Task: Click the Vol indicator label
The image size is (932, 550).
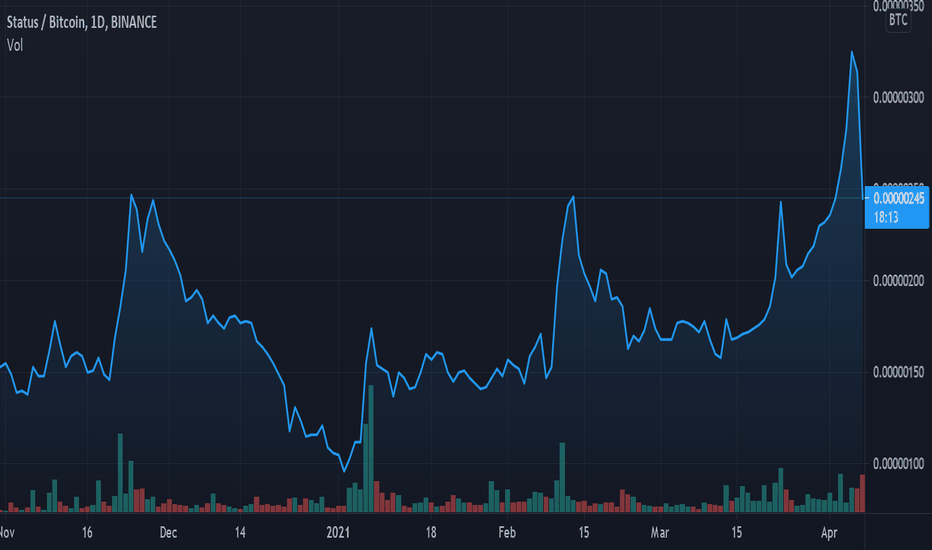Action: pos(15,45)
